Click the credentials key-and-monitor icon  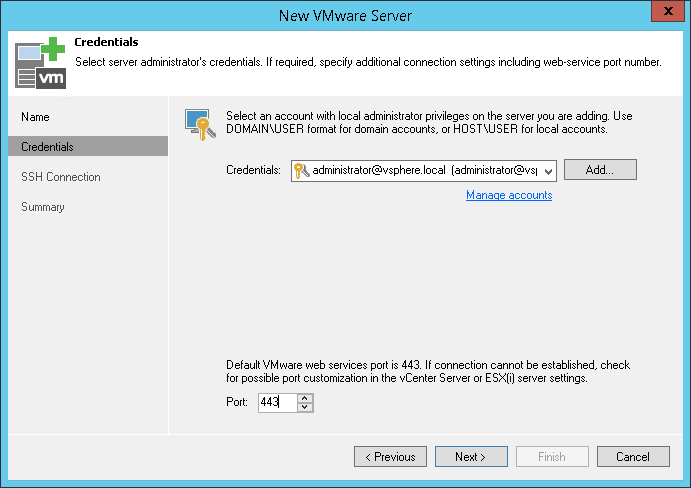200,125
